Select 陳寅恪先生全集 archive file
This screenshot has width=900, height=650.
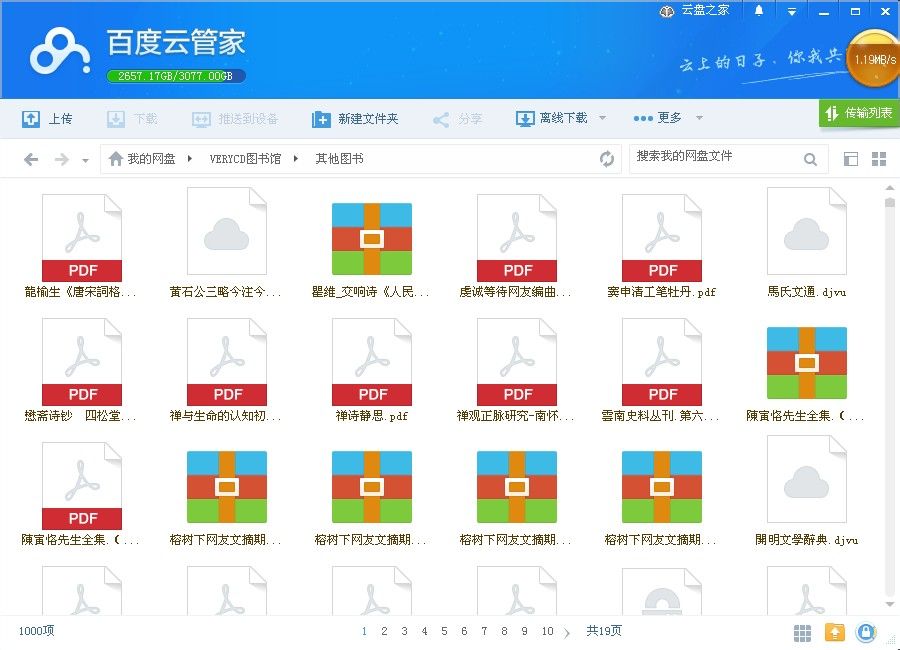coord(806,374)
